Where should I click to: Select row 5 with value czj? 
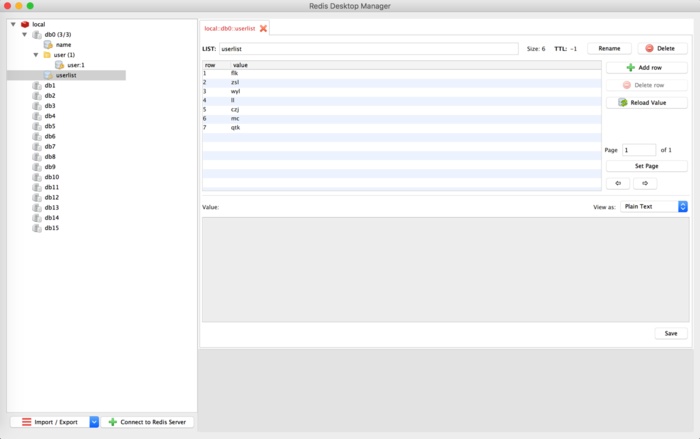click(x=402, y=109)
